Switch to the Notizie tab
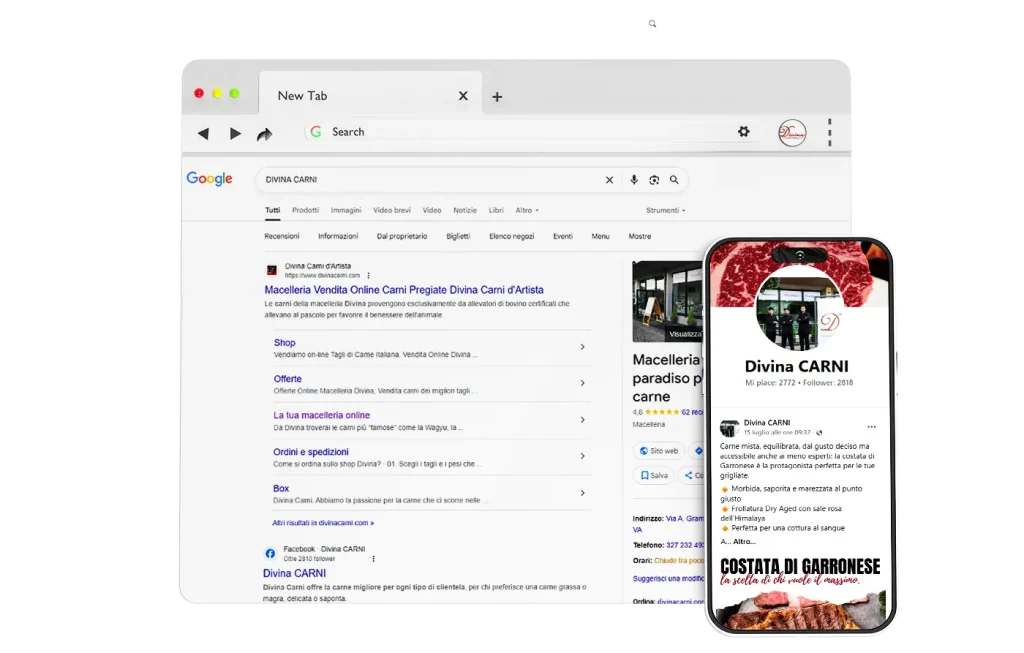 coord(465,210)
